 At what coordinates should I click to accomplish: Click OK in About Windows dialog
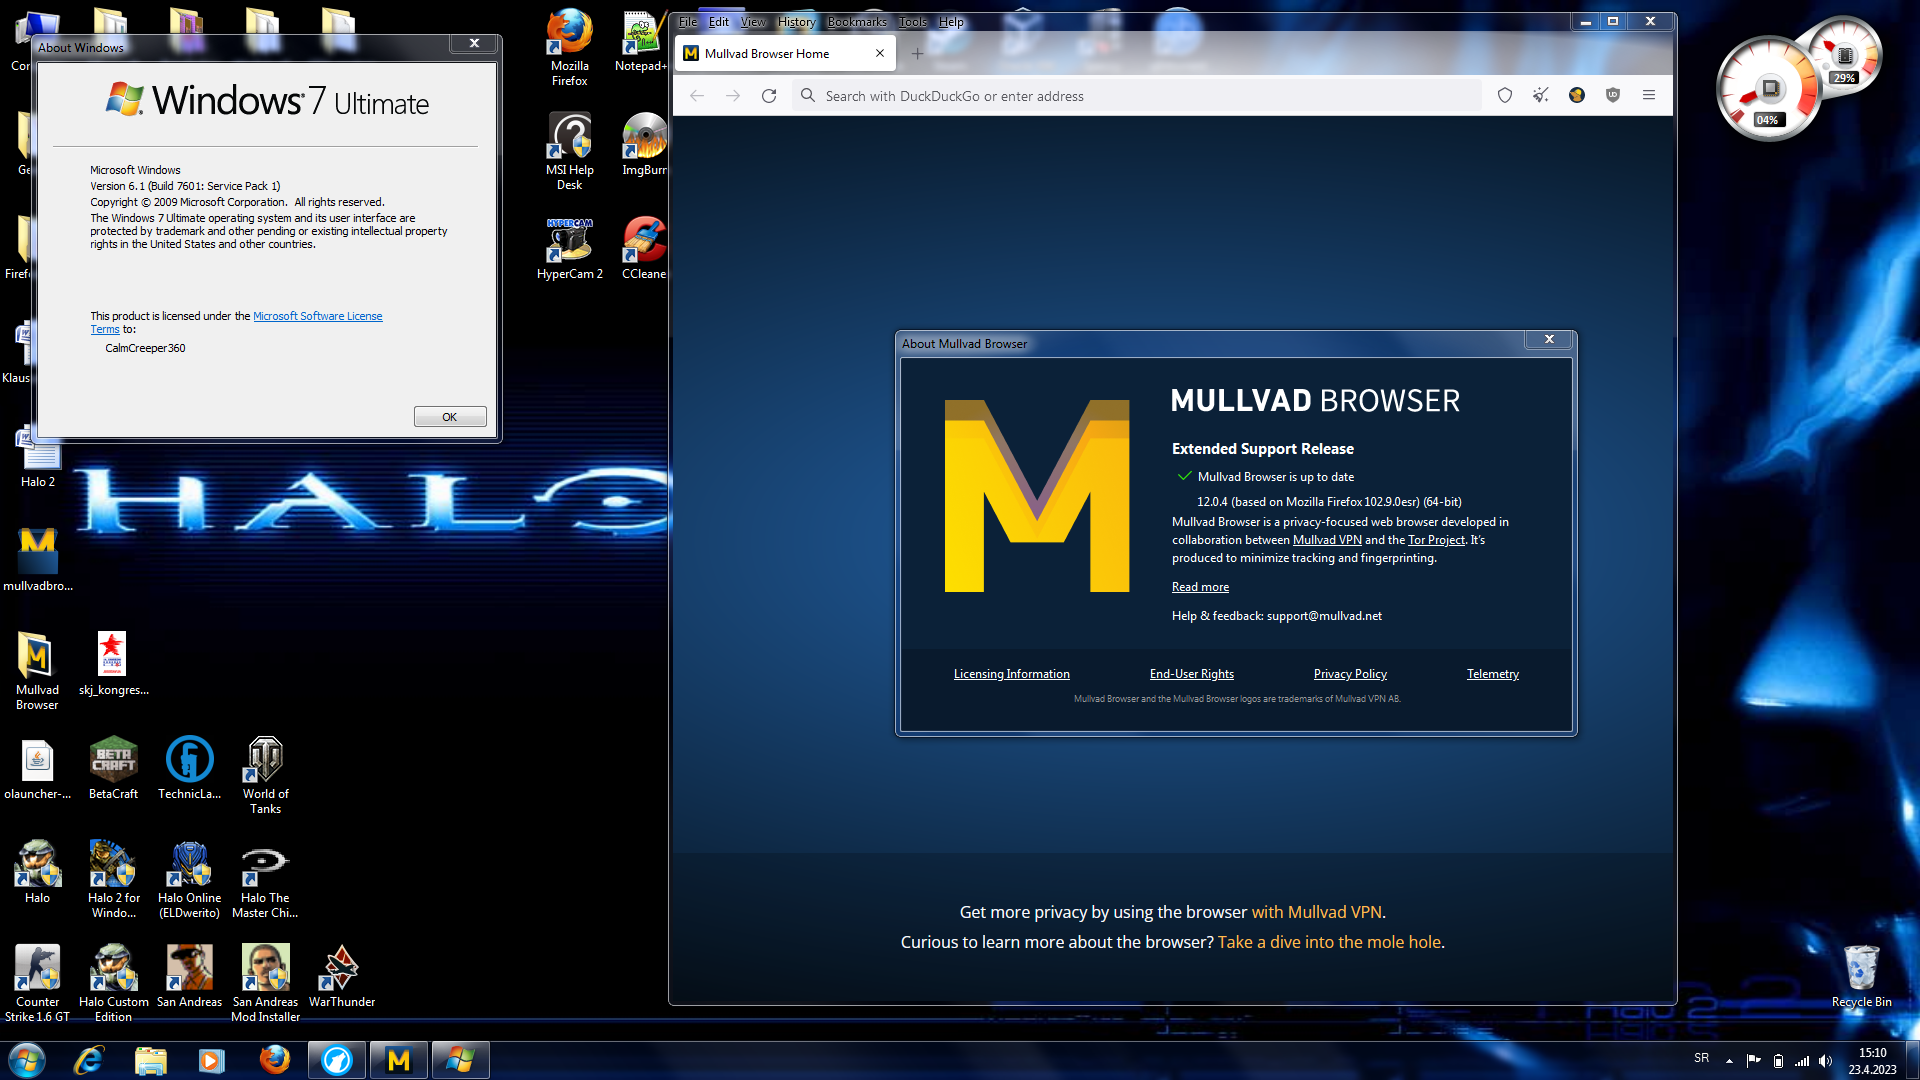click(449, 417)
